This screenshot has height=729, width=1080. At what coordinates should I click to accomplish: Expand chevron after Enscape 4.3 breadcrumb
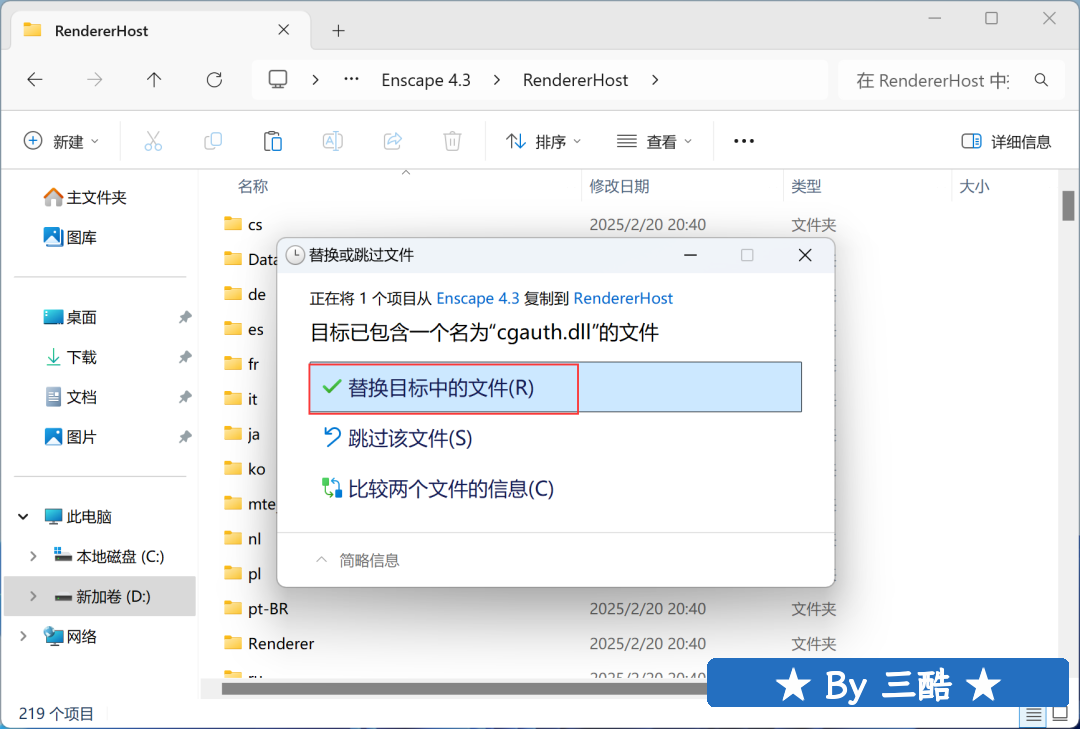point(497,80)
